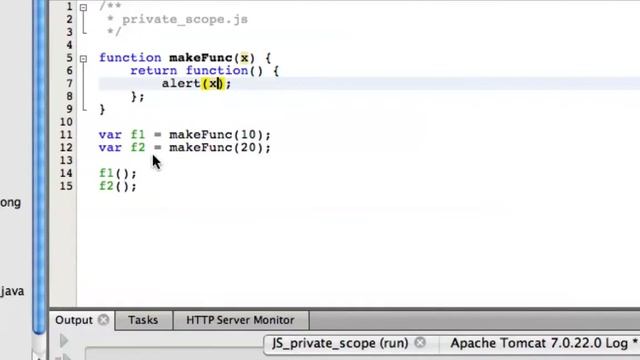Open the Tasks tab
This screenshot has height=360, width=640.
(143, 320)
